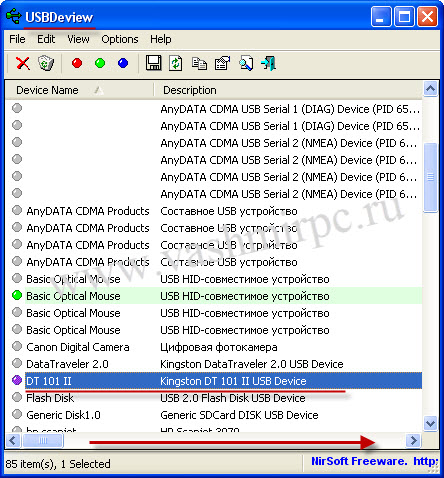Open the Options menu
This screenshot has width=444, height=478.
120,39
